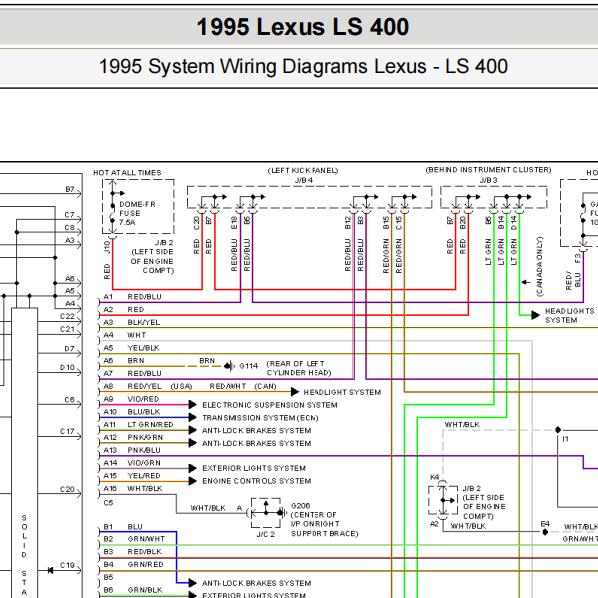Viewport: 598px width, 598px height.
Task: Select the "DOME-FR FUSE 7.5A" fuse label
Action: coord(137,213)
